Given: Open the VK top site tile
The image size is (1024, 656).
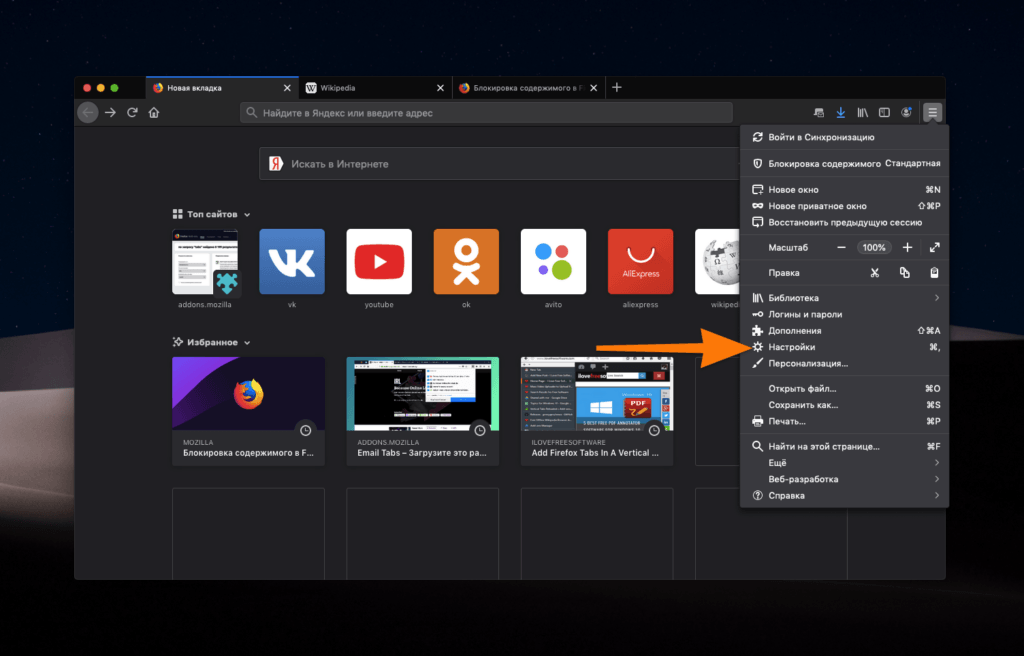Looking at the screenshot, I should point(292,261).
